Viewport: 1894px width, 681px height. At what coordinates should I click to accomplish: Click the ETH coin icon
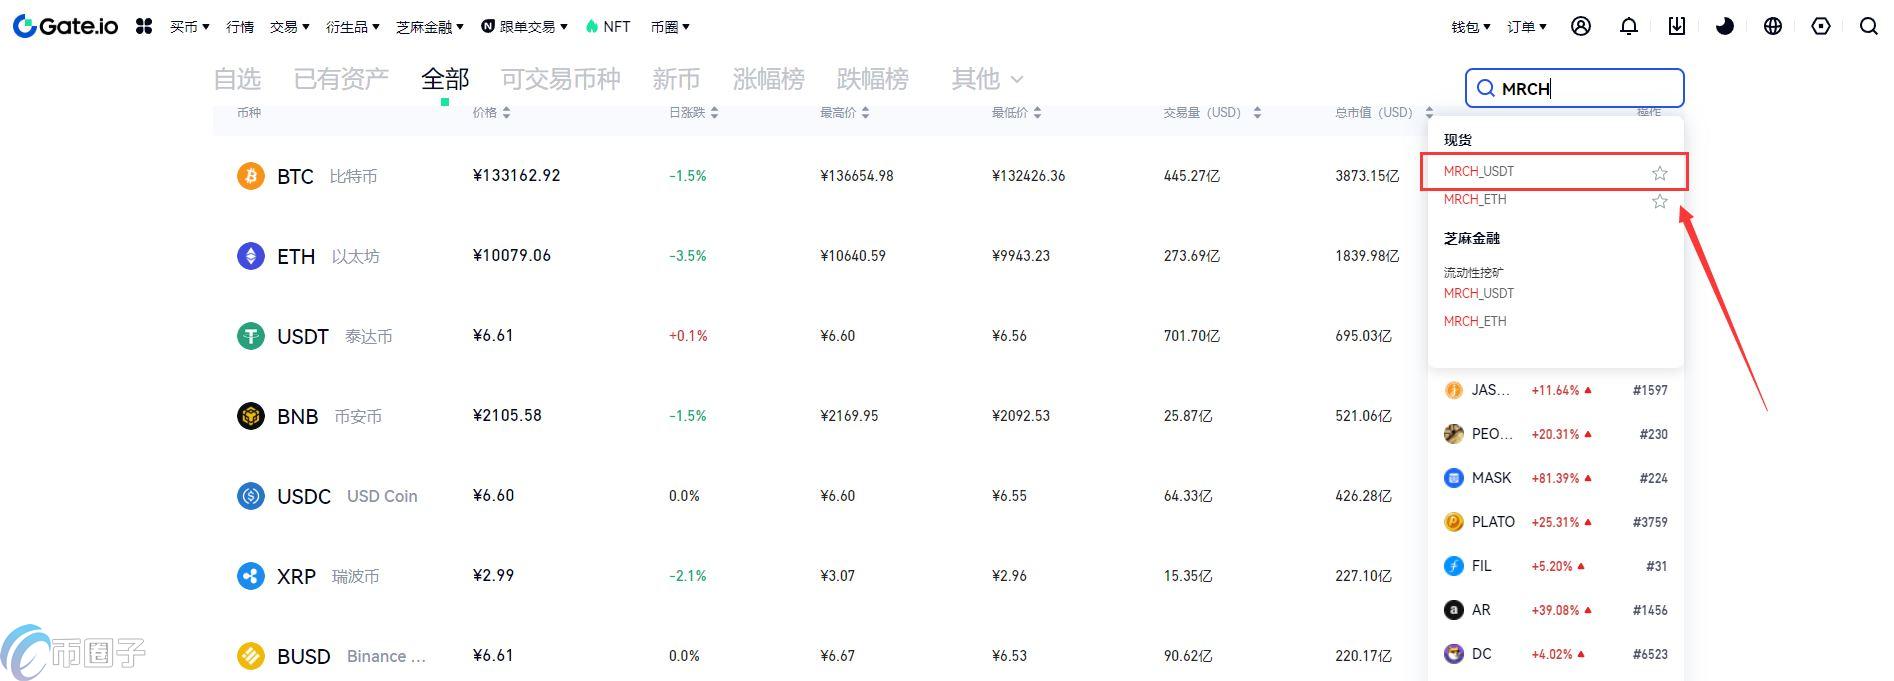coord(251,256)
